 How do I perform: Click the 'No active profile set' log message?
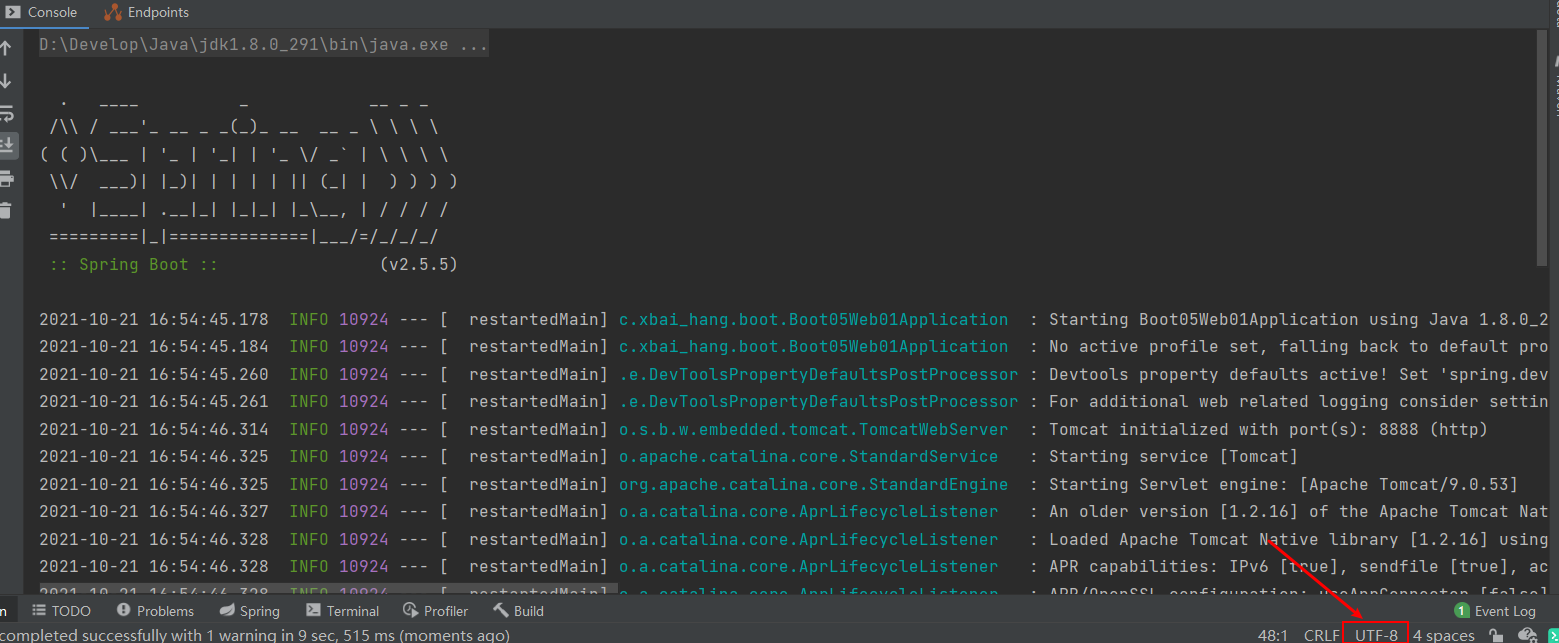click(1298, 347)
